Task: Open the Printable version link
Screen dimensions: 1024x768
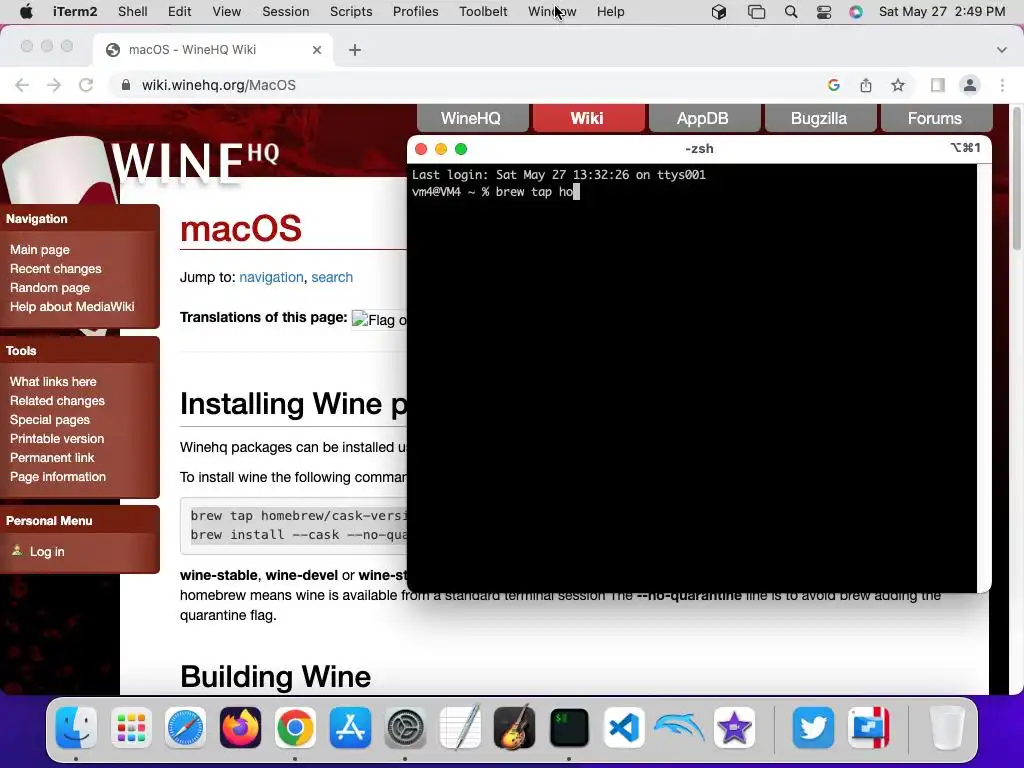Action: pos(57,439)
